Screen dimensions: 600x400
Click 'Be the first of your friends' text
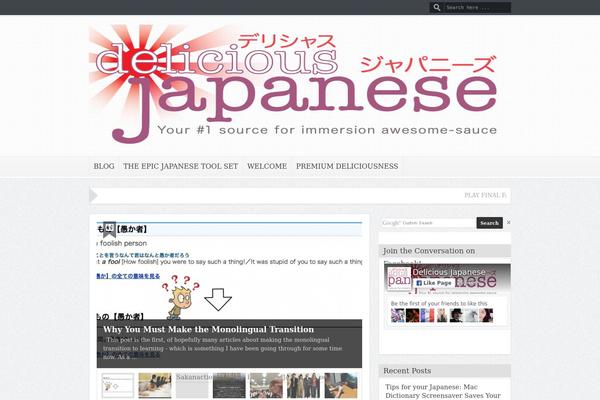[x=439, y=304]
